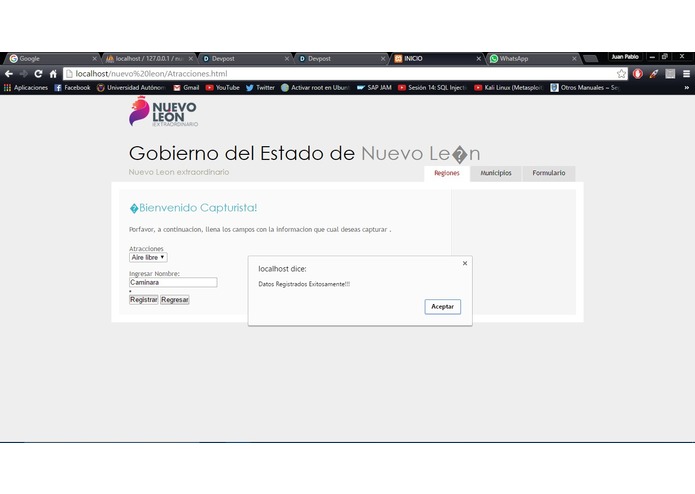
Task: Click Aceptar in the localhost dialog
Action: (442, 307)
